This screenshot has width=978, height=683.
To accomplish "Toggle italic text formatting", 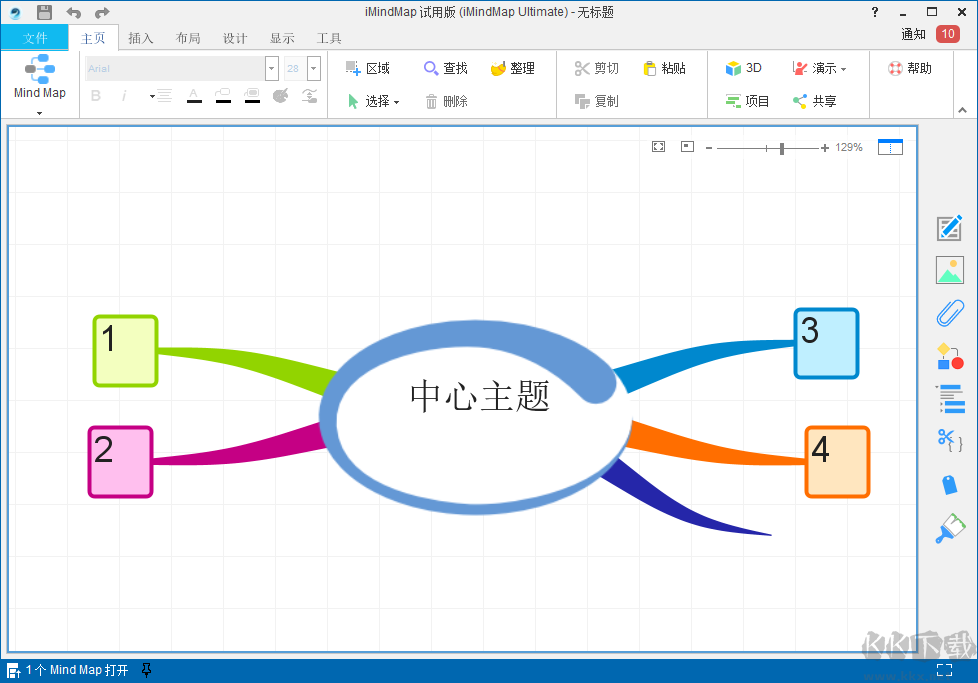I will 123,95.
